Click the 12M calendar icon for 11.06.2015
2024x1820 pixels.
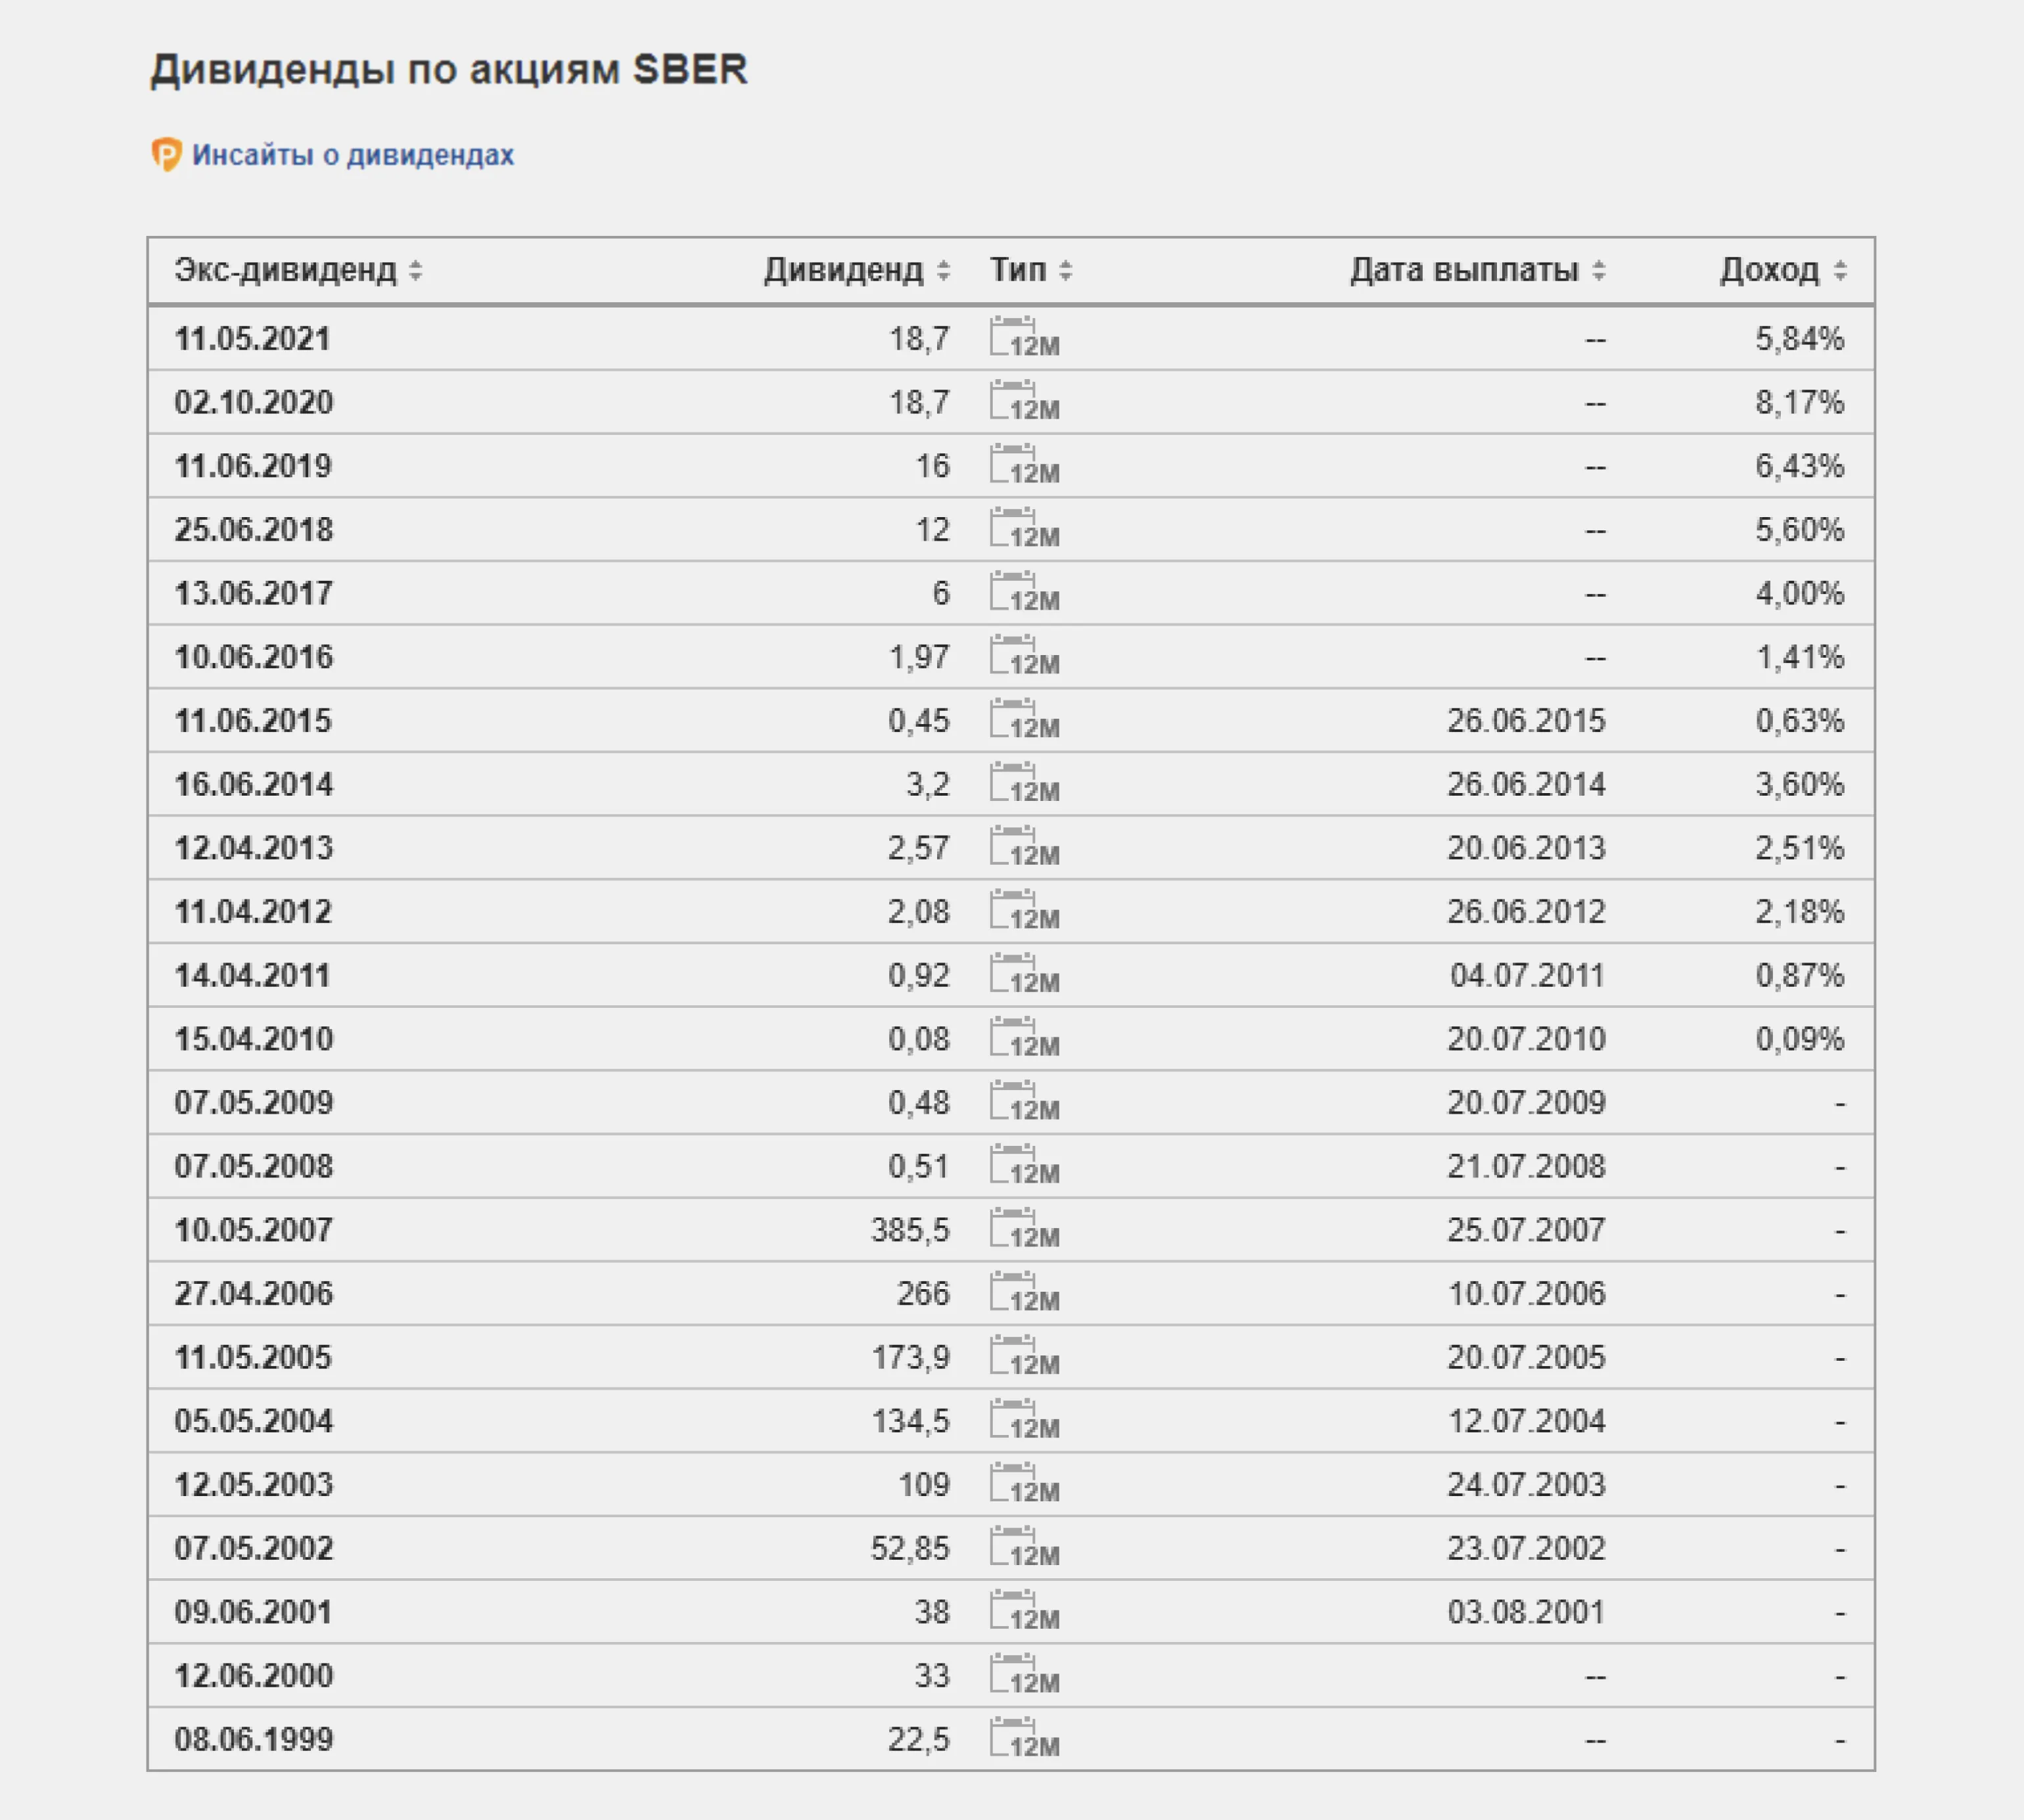[1024, 720]
